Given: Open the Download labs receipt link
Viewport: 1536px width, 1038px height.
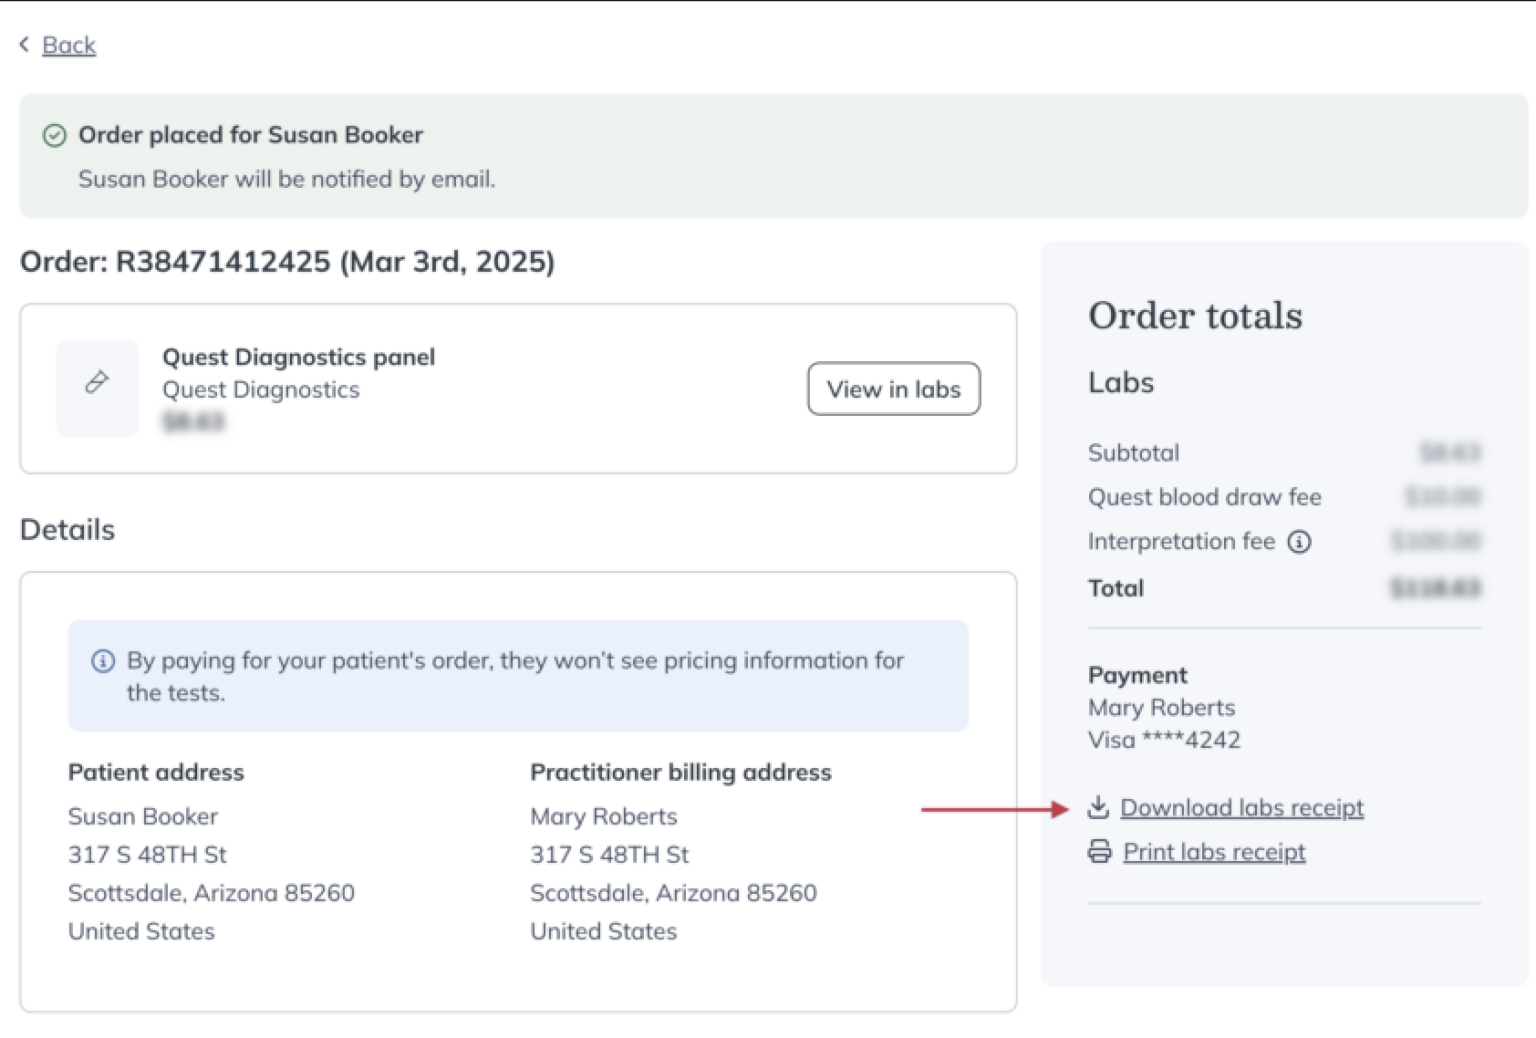Looking at the screenshot, I should click(1243, 807).
